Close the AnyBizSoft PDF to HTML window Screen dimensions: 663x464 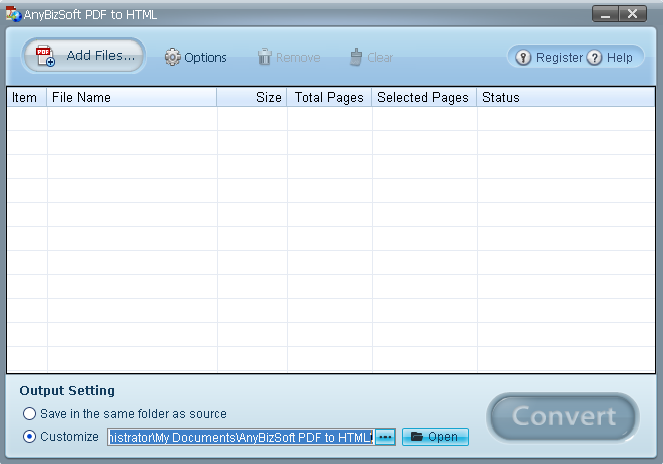pyautogui.click(x=633, y=14)
